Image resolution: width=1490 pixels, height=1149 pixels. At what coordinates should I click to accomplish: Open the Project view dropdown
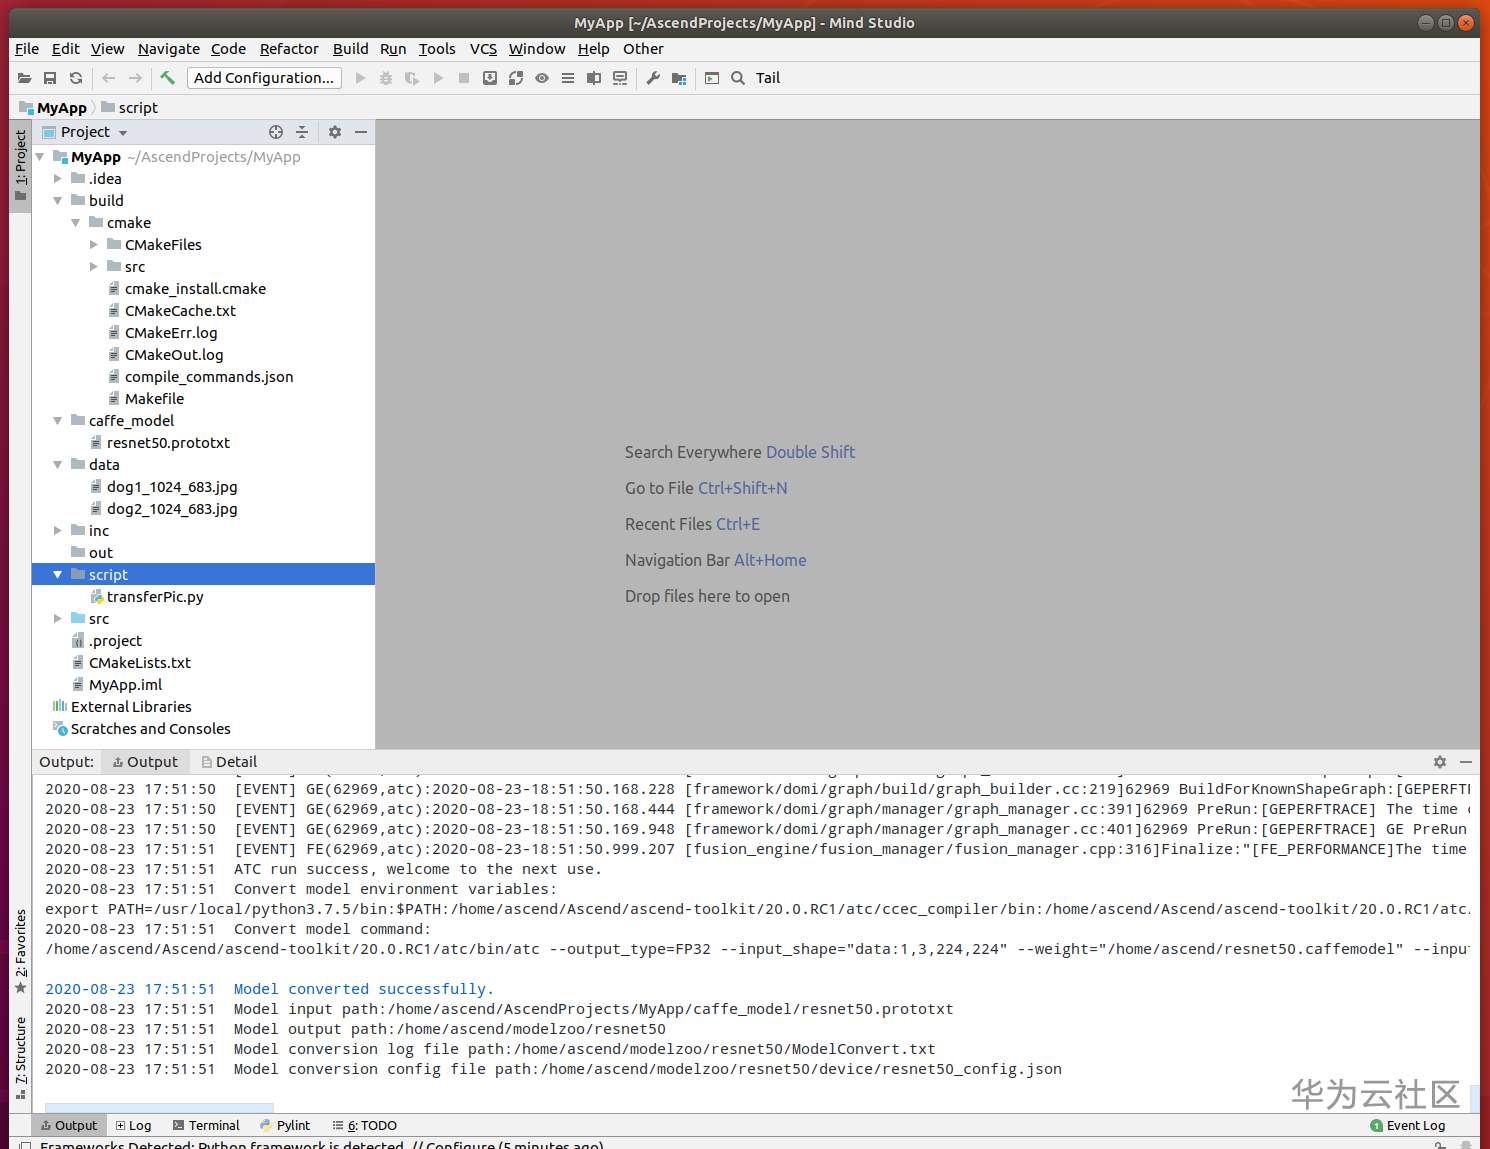pos(84,132)
